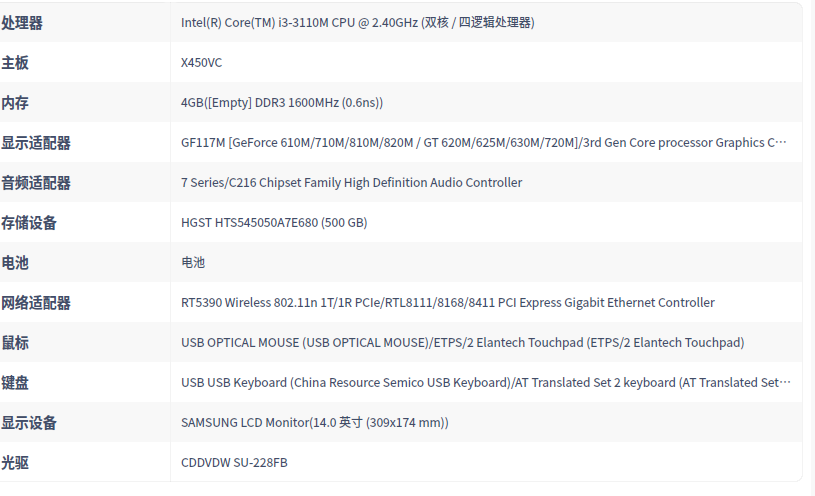Select the 4GB DDR3 1600MHz memory value

tap(282, 103)
